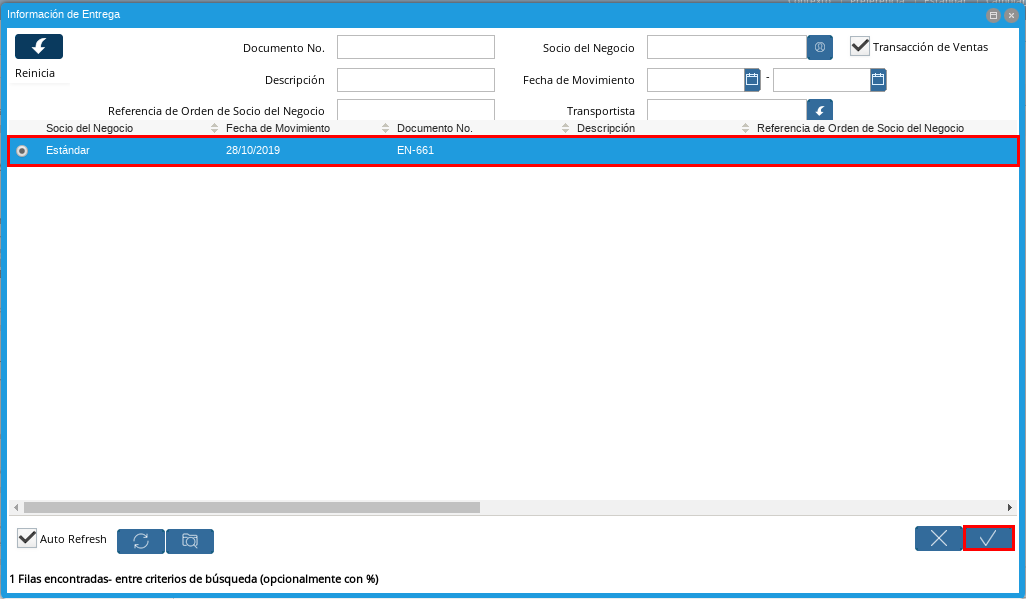Disable the Auto Refresh checkbox
Screen dimensions: 1026x599
pos(27,538)
